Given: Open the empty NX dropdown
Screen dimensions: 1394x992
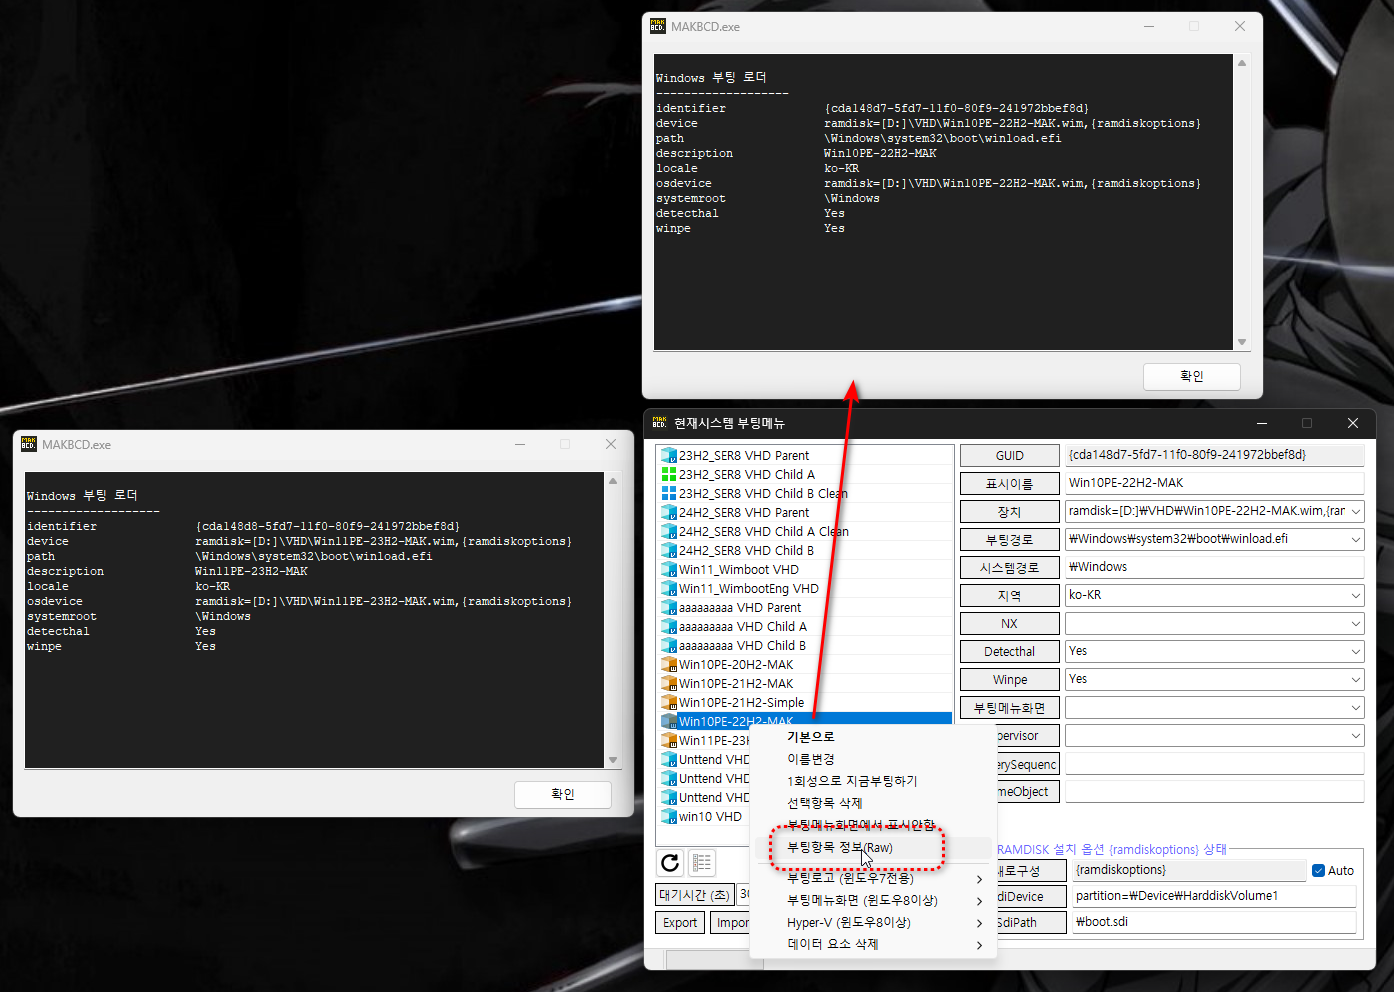Looking at the screenshot, I should 1356,623.
